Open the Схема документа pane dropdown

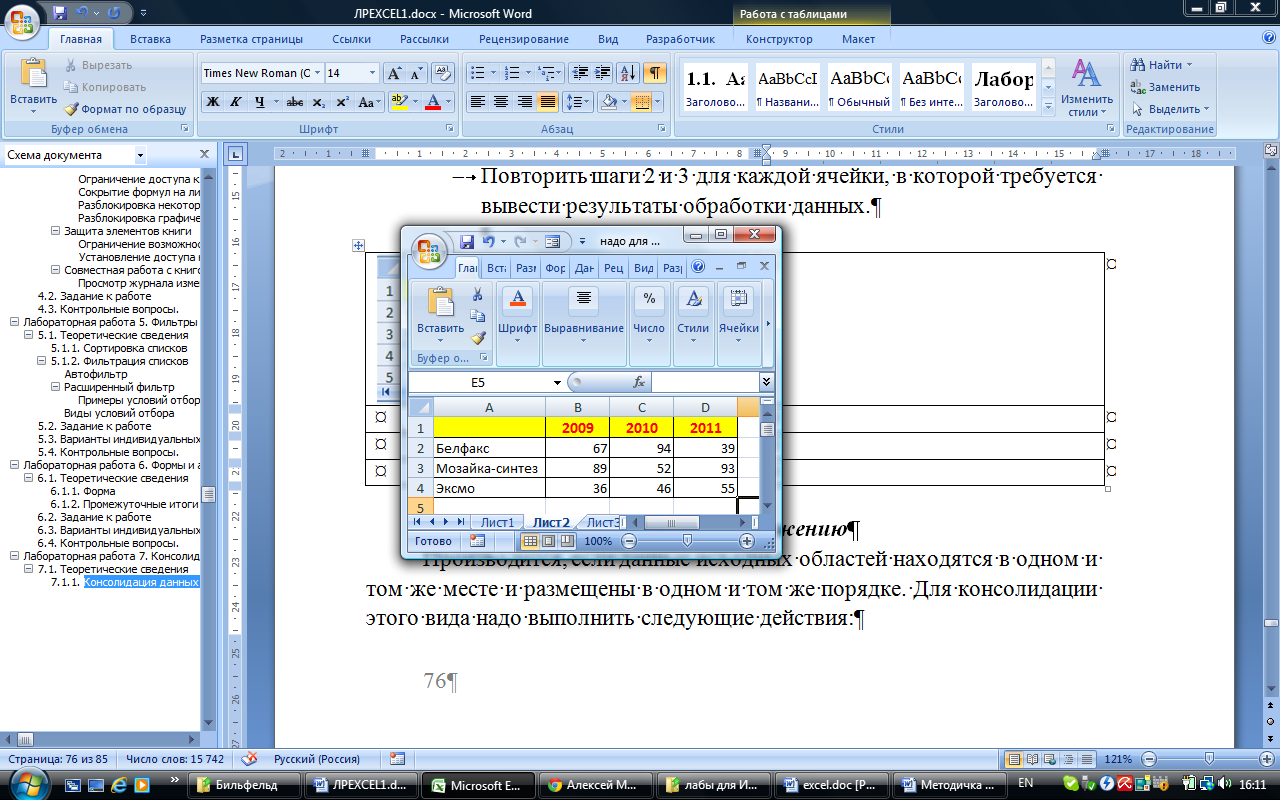140,155
